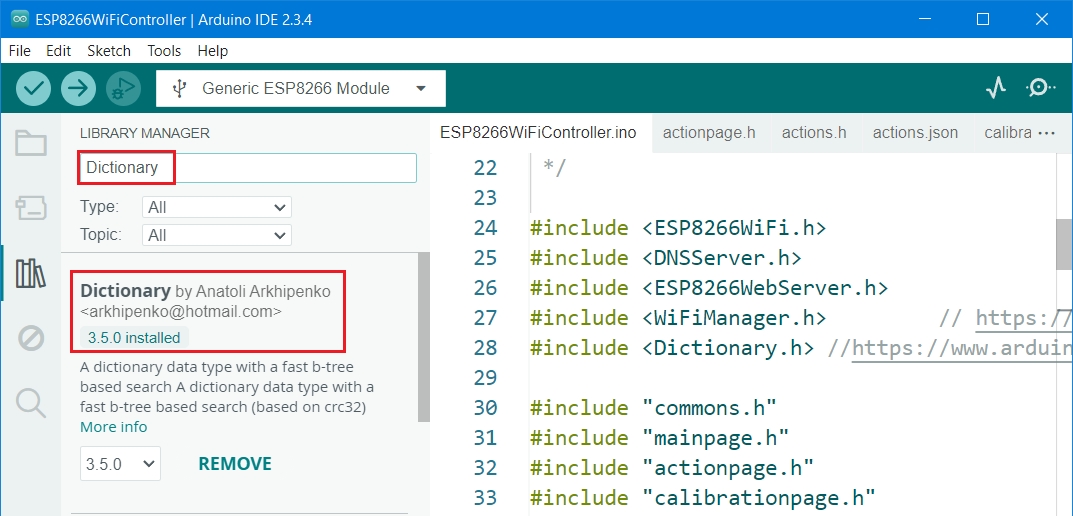Image resolution: width=1073 pixels, height=516 pixels.
Task: Open the More info link
Action: pyautogui.click(x=113, y=427)
